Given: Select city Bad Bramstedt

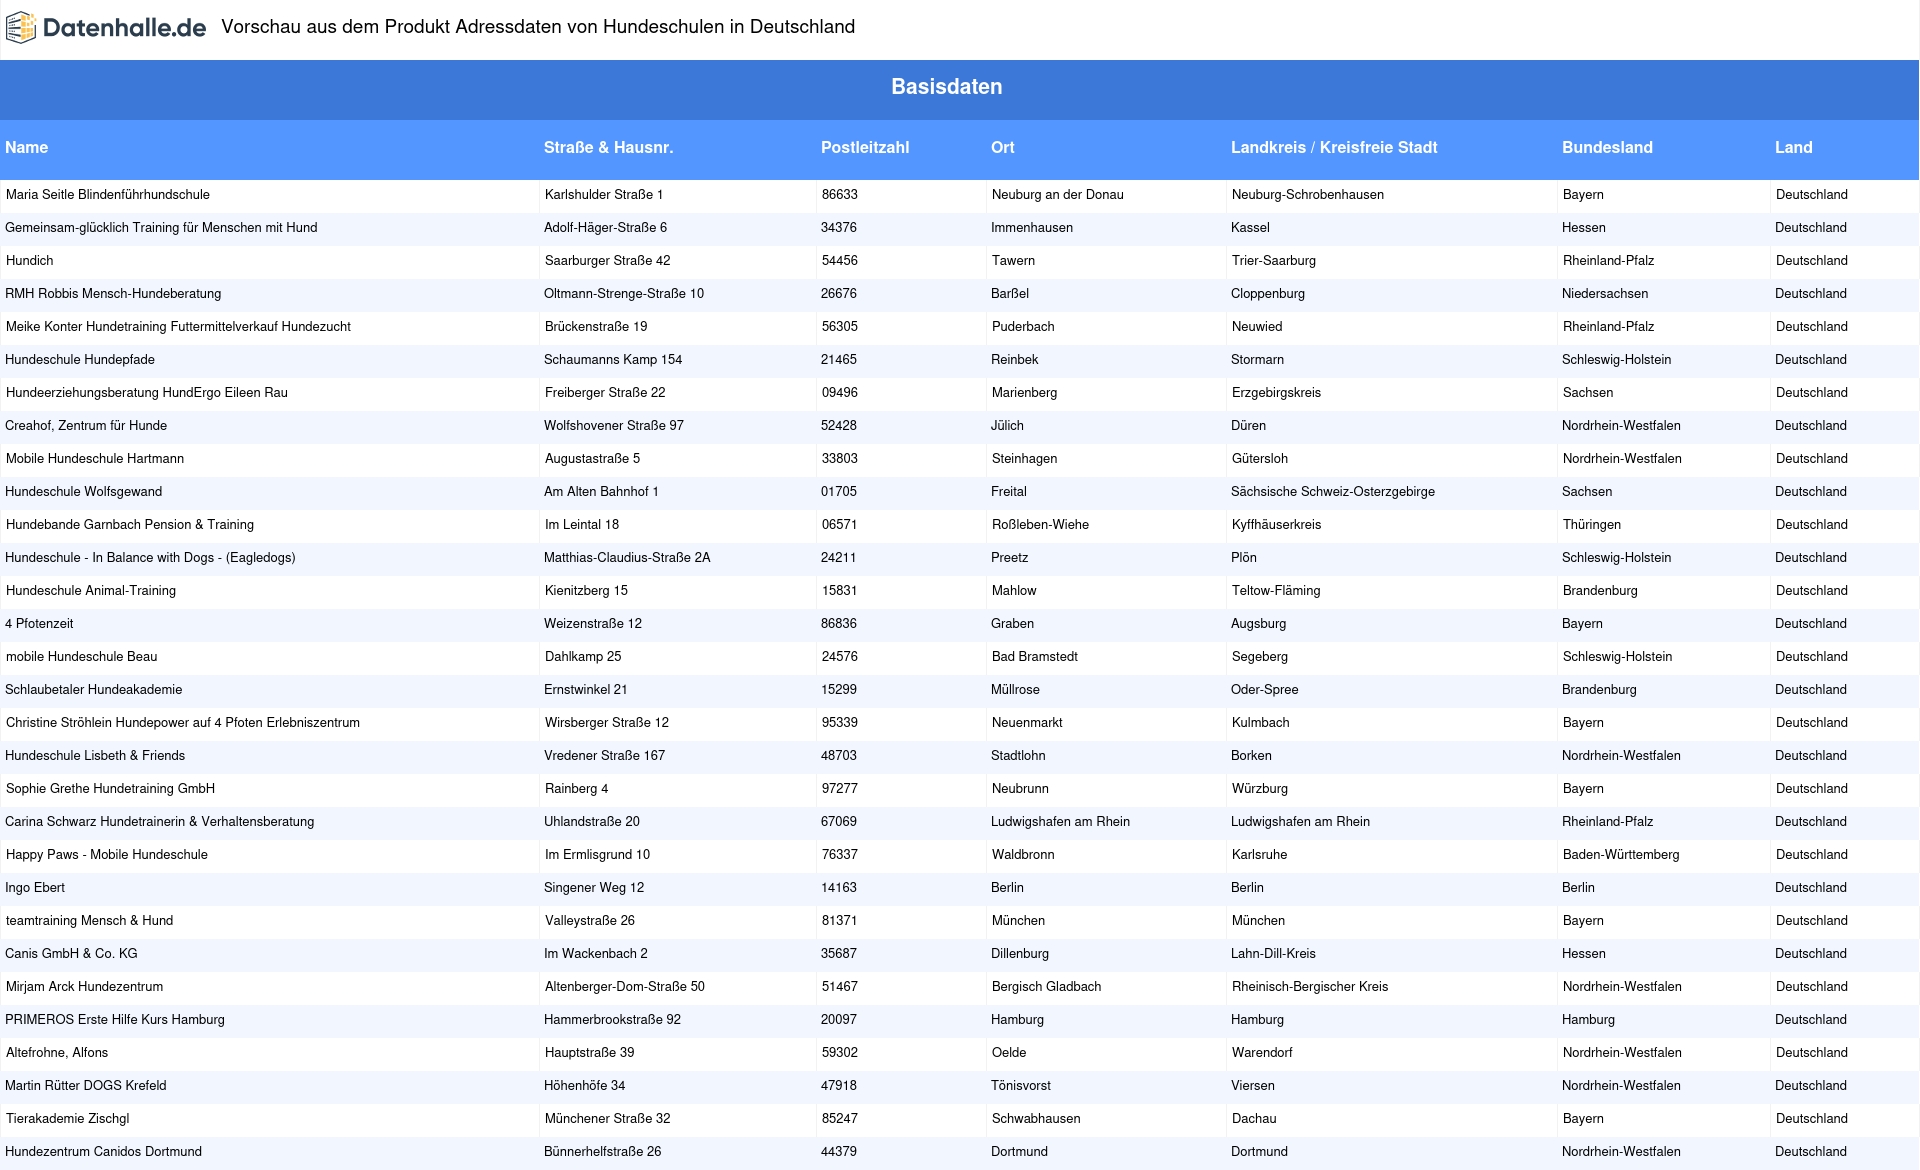Looking at the screenshot, I should (x=1035, y=657).
